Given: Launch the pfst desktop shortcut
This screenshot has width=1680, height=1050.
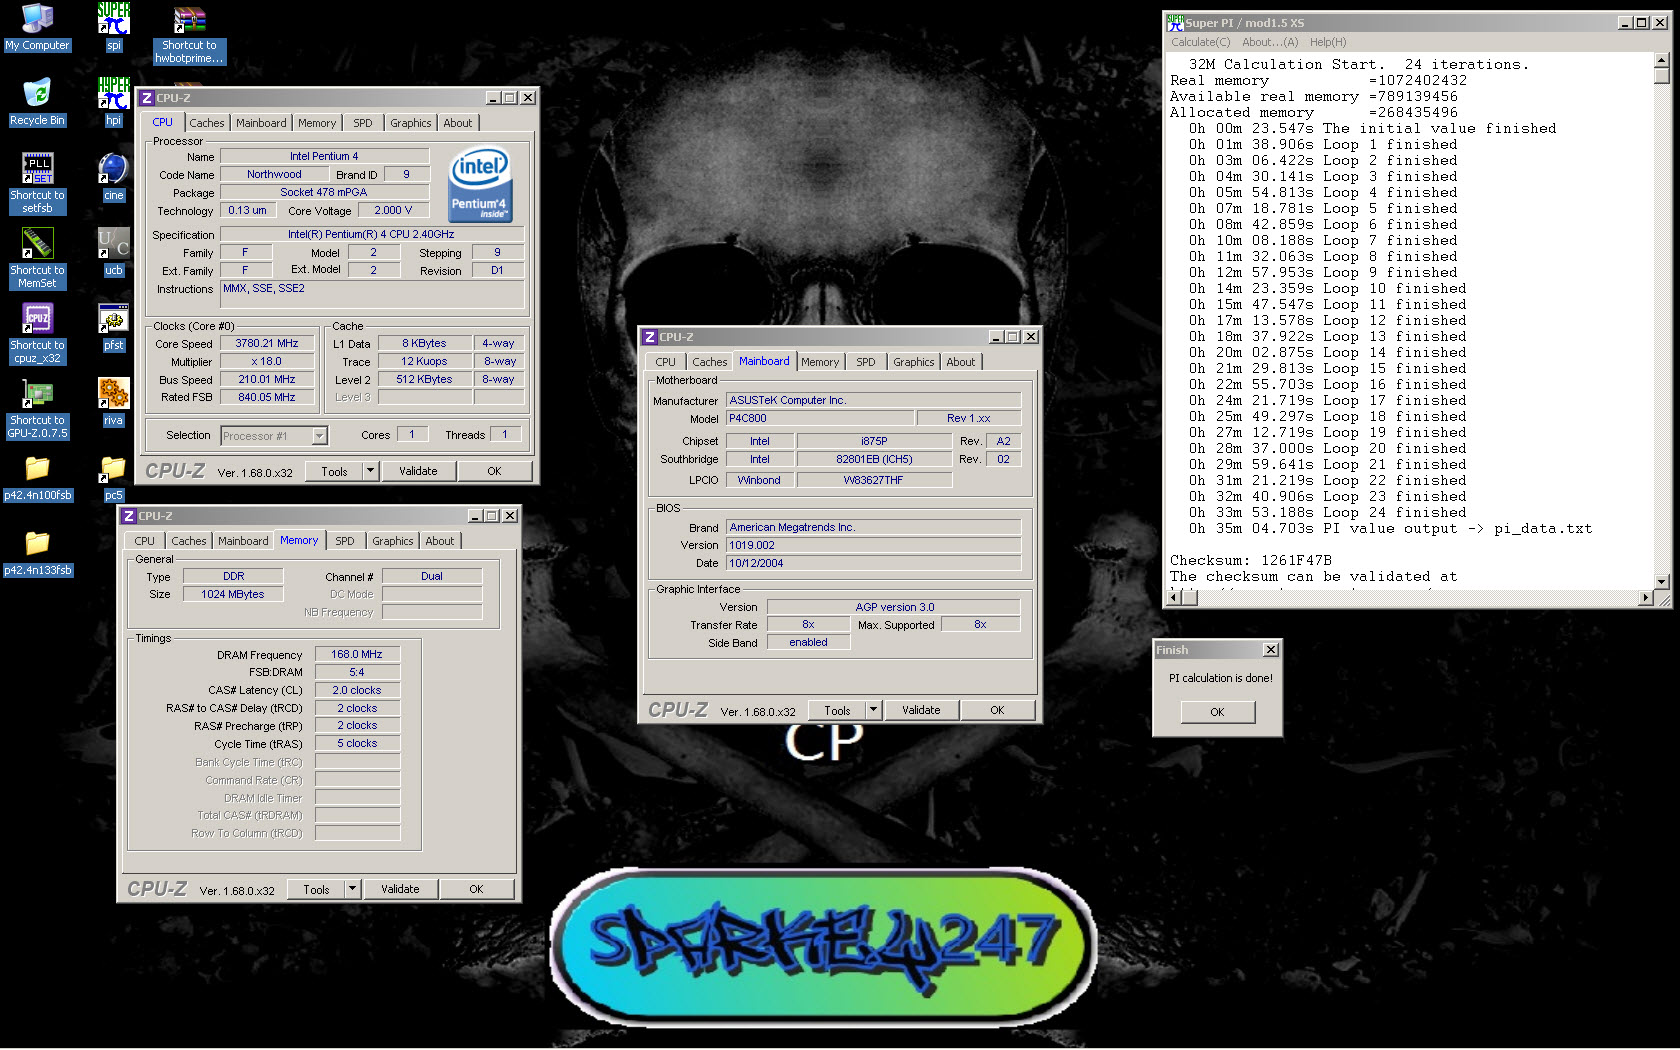Looking at the screenshot, I should (113, 327).
